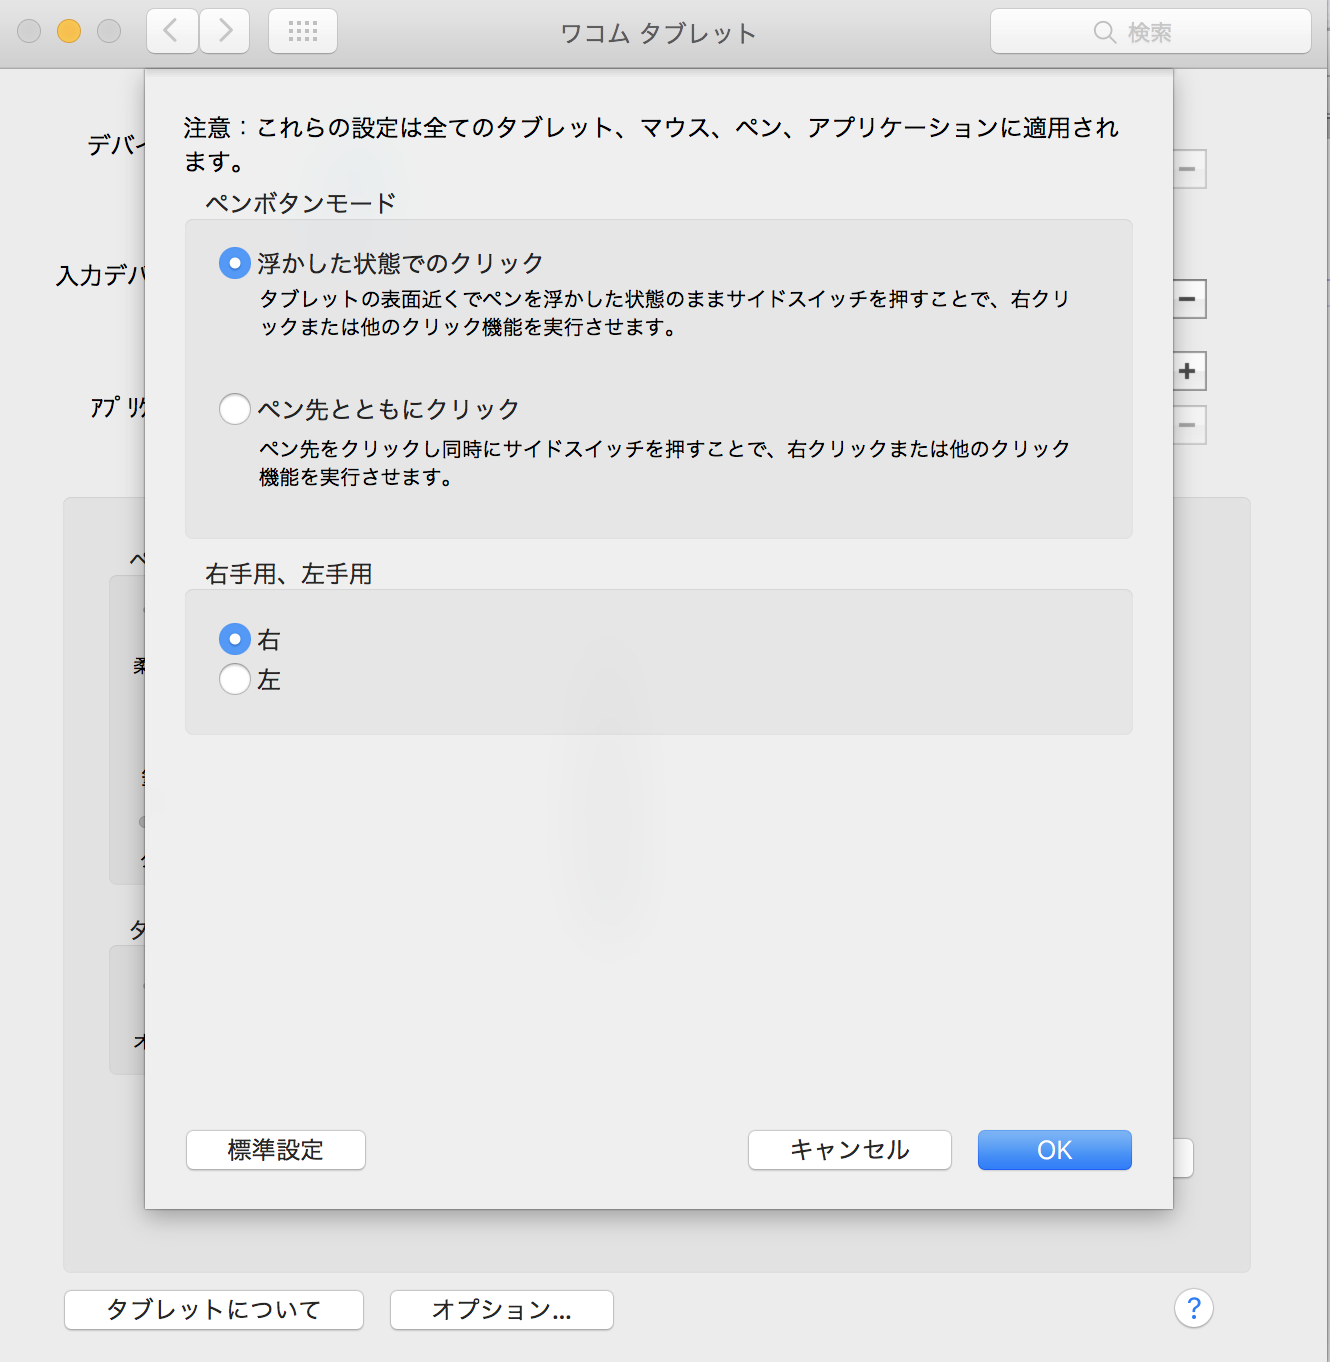Select the 浮かした状態でのクリック radio option
The height and width of the screenshot is (1362, 1330).
click(235, 263)
